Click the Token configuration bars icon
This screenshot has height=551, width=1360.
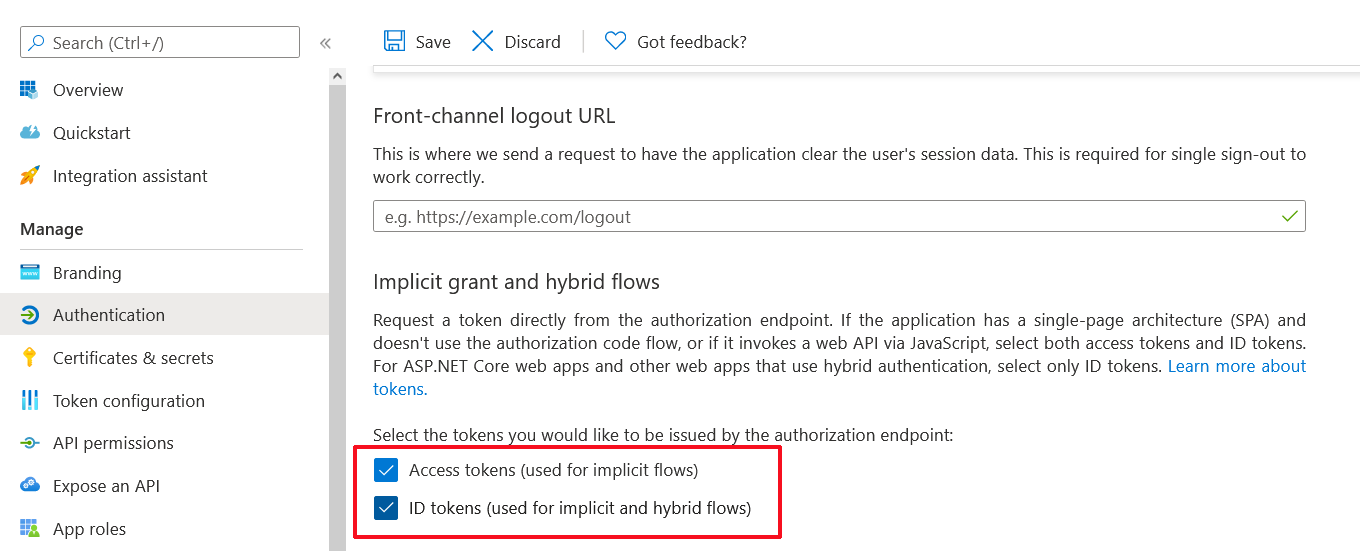tap(29, 401)
